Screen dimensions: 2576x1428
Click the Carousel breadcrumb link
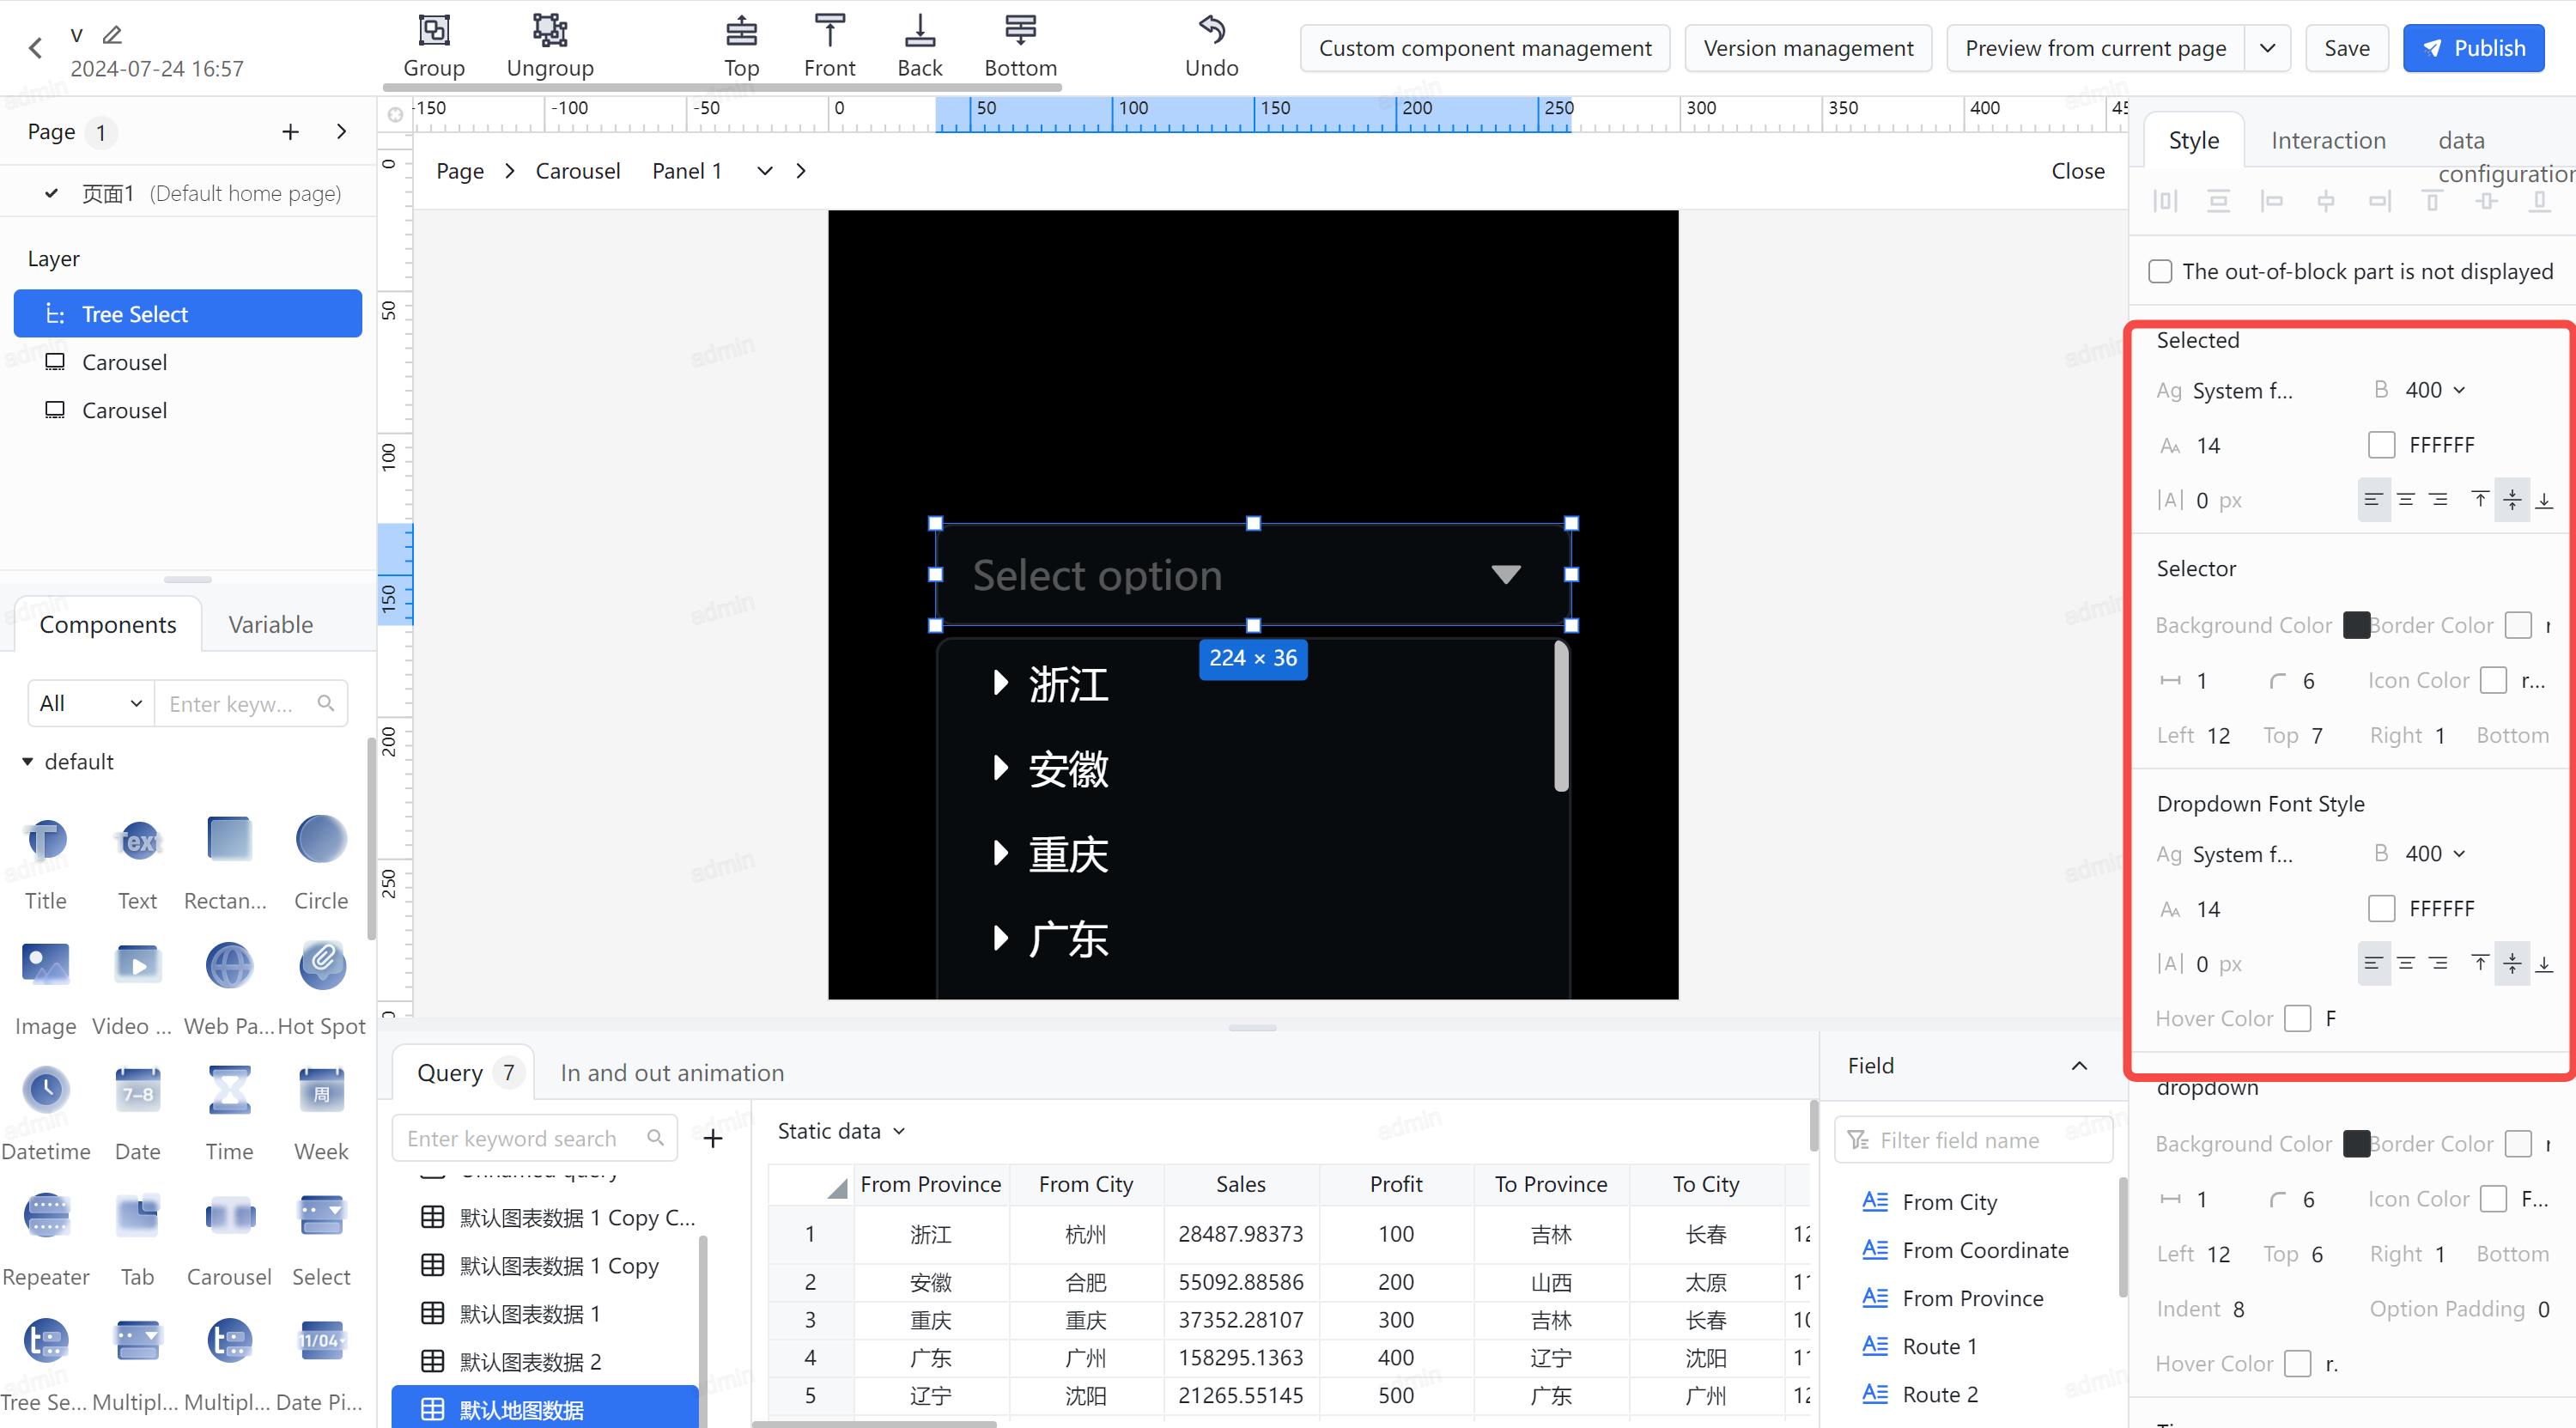[577, 171]
